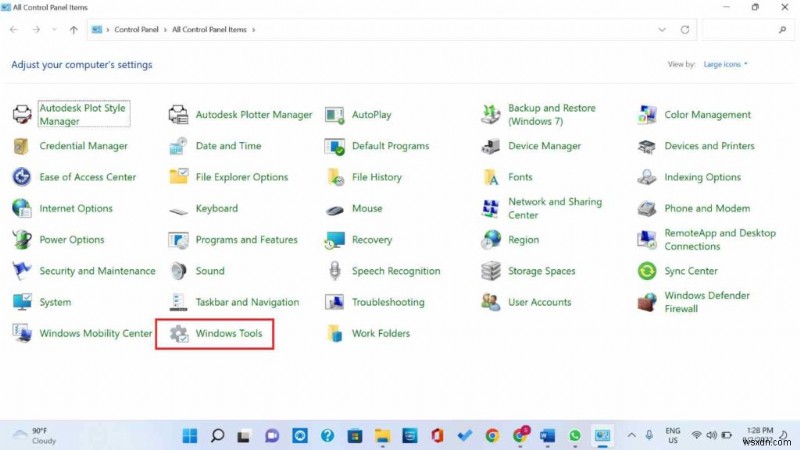The width and height of the screenshot is (800, 450).
Task: Click the Control Panel breadcrumb
Action: (x=136, y=30)
